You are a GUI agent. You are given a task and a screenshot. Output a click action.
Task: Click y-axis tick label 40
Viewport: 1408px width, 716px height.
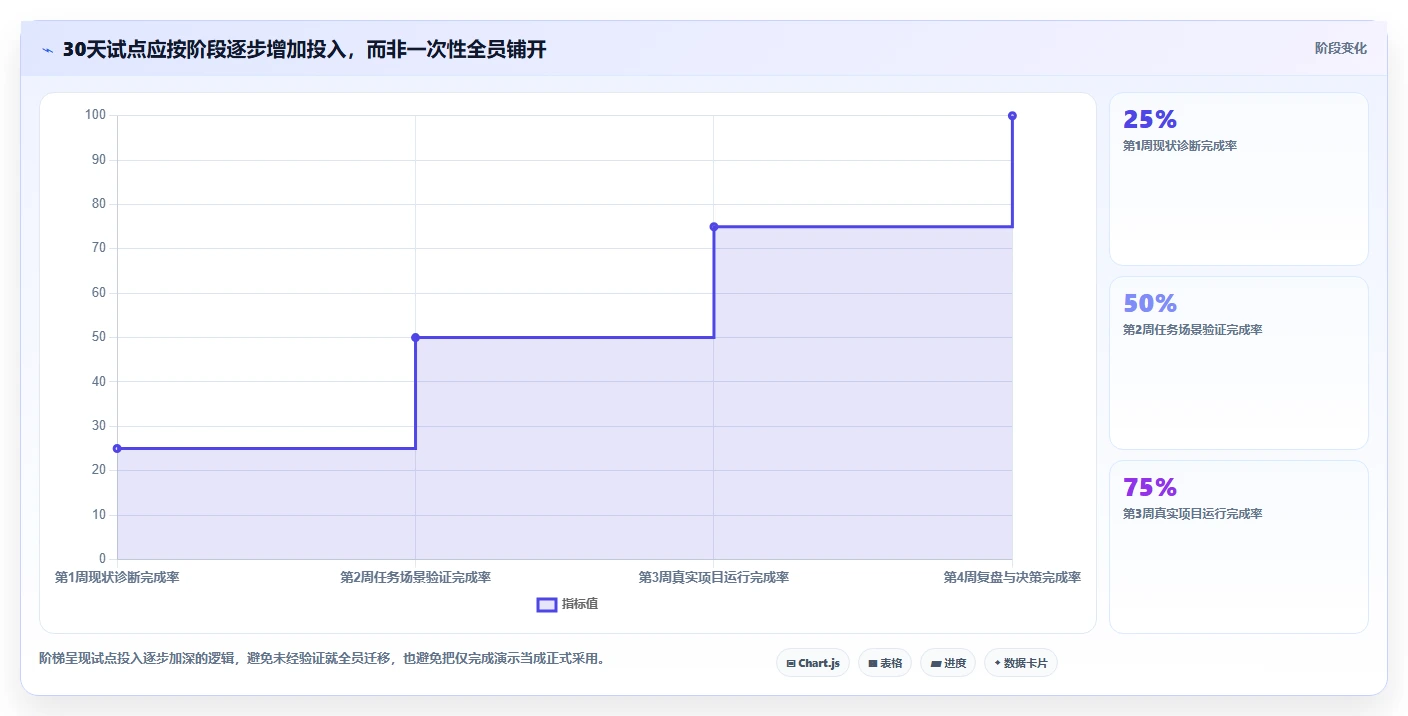coord(99,381)
